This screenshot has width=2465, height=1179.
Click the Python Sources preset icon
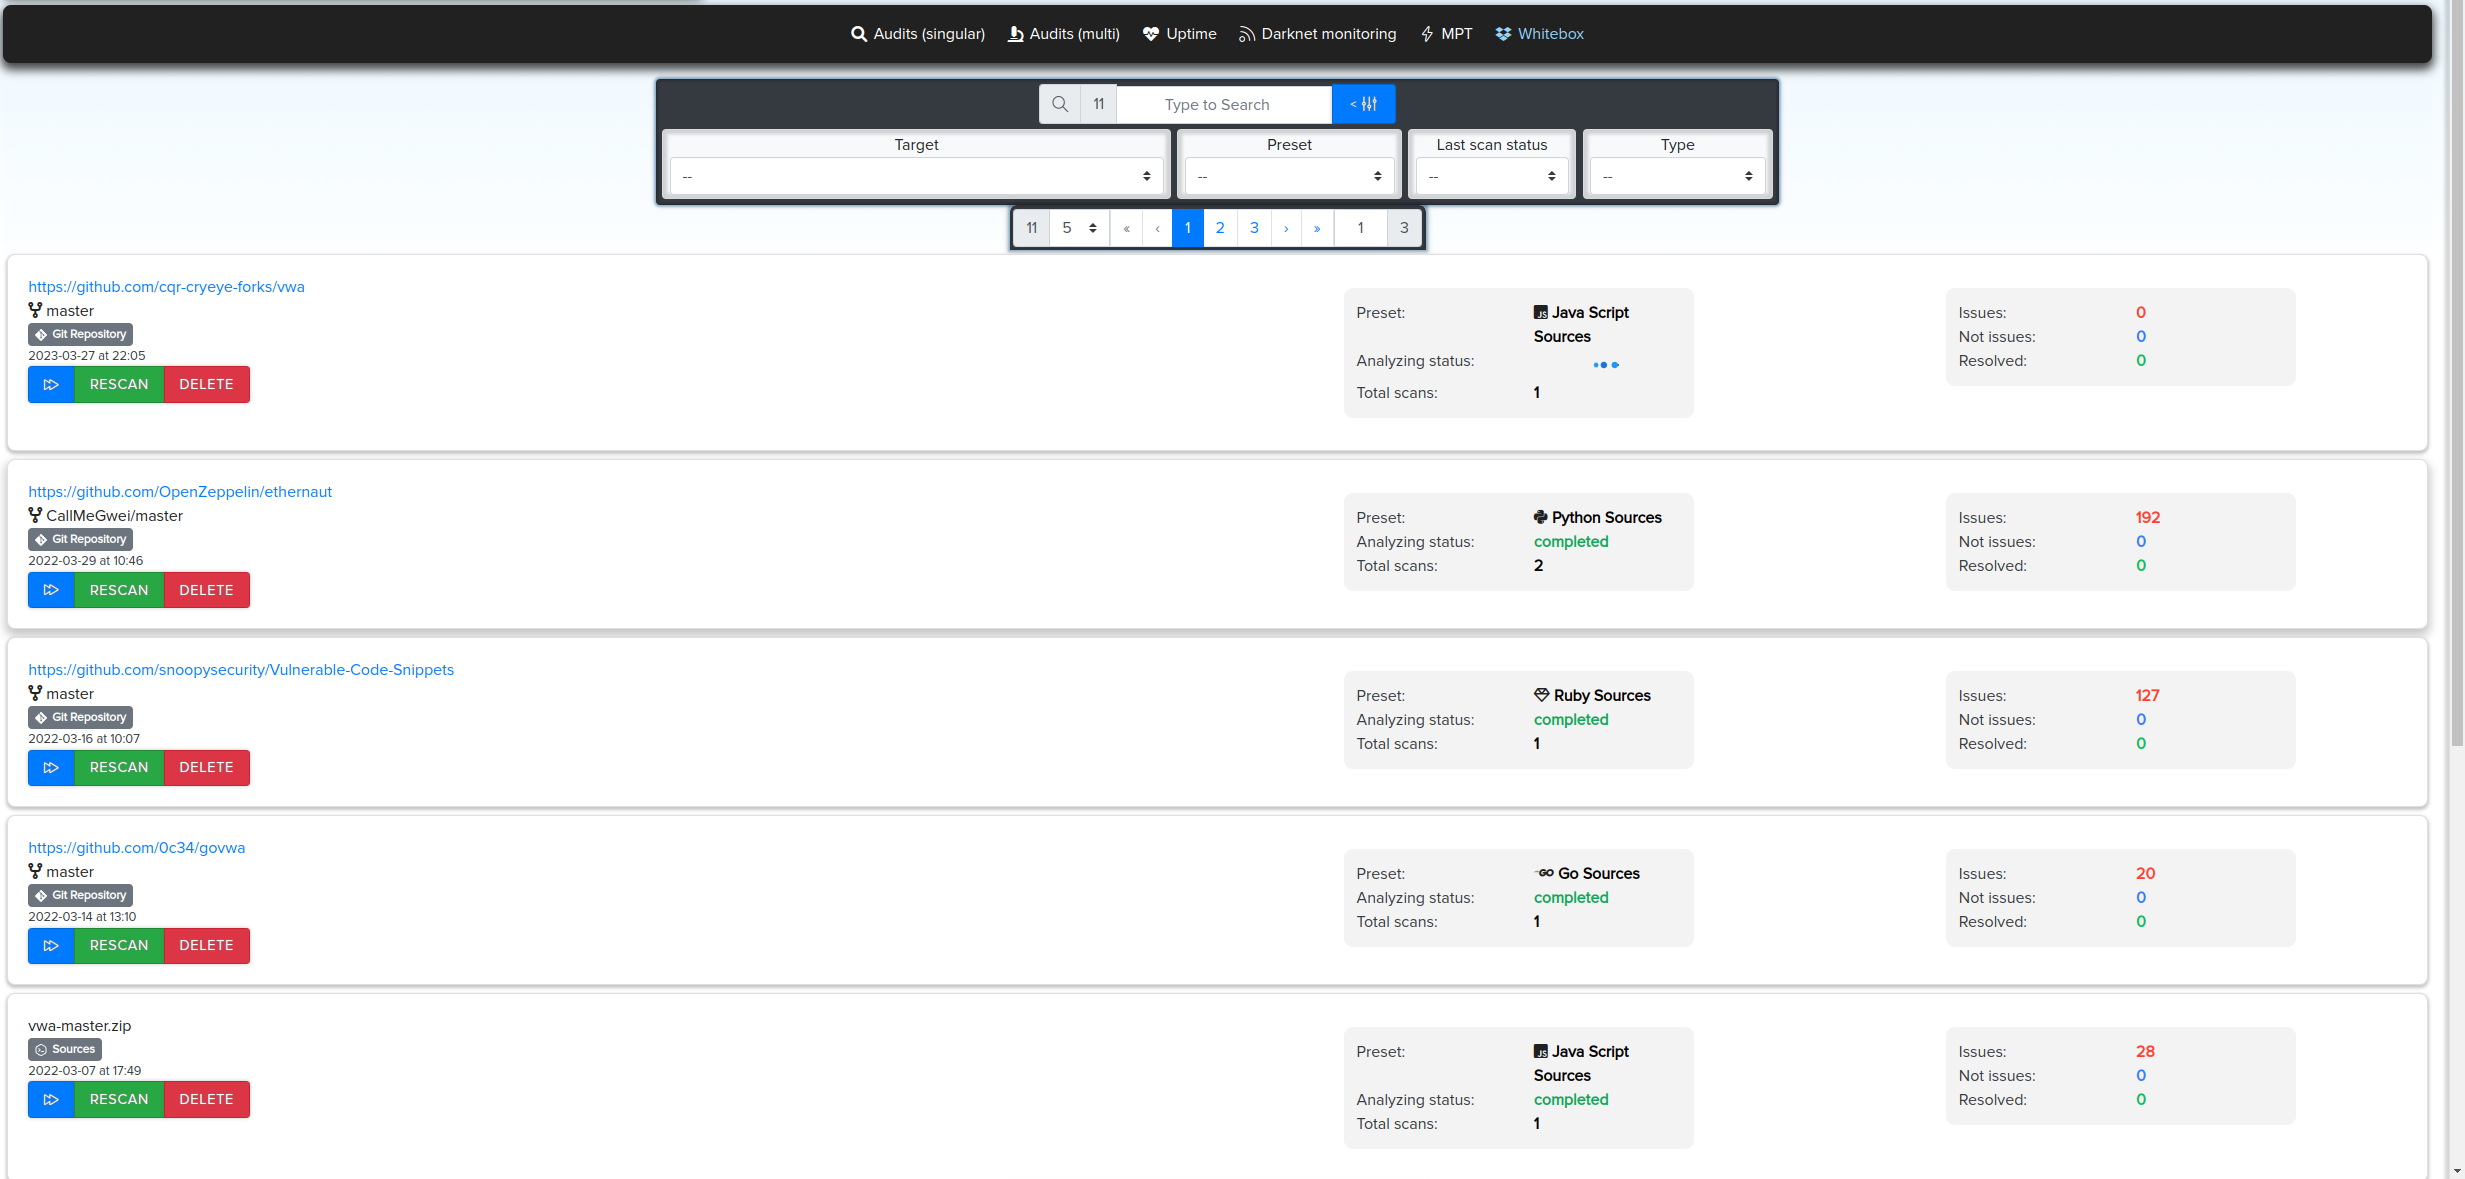1541,517
